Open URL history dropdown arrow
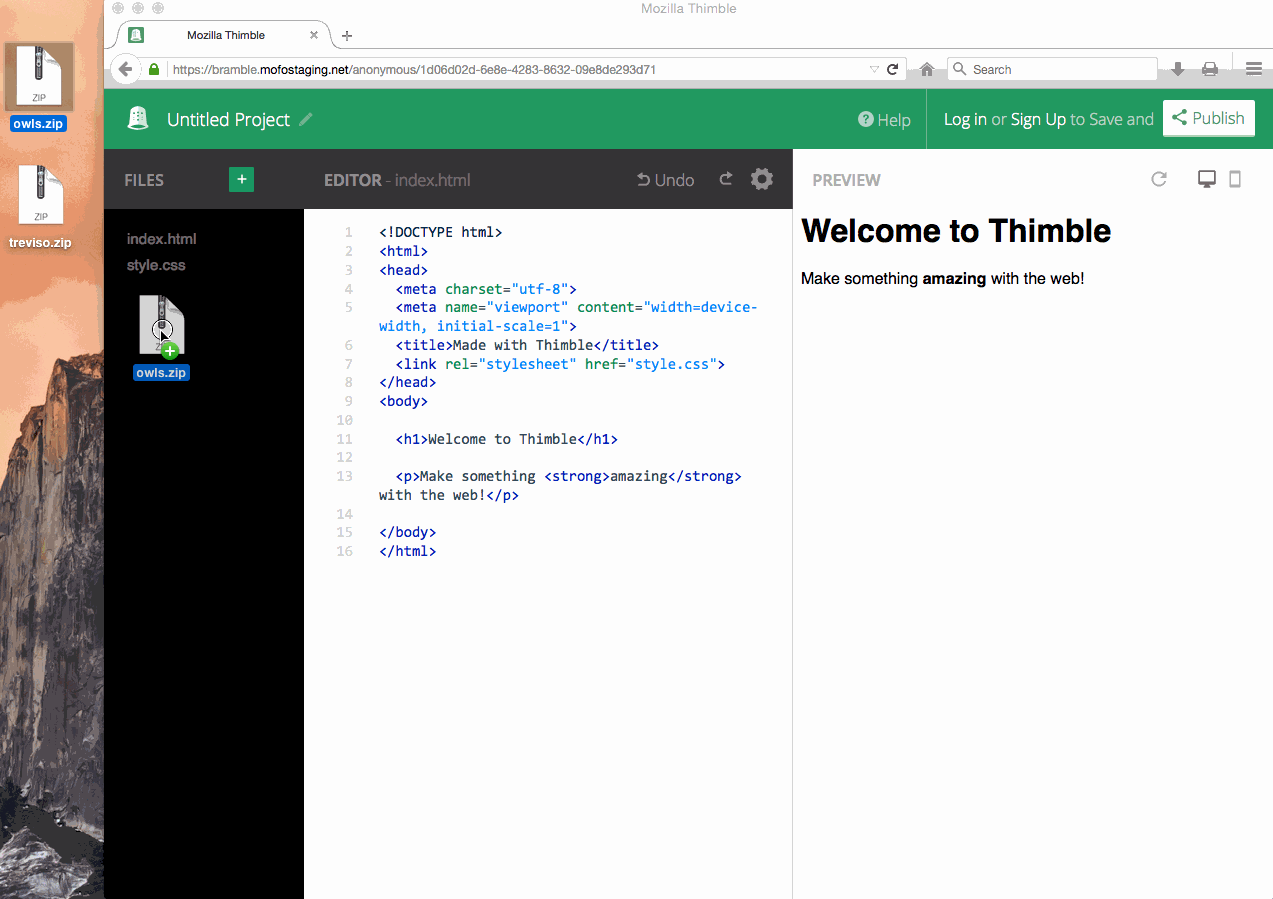Viewport: 1273px width, 899px height. 874,69
